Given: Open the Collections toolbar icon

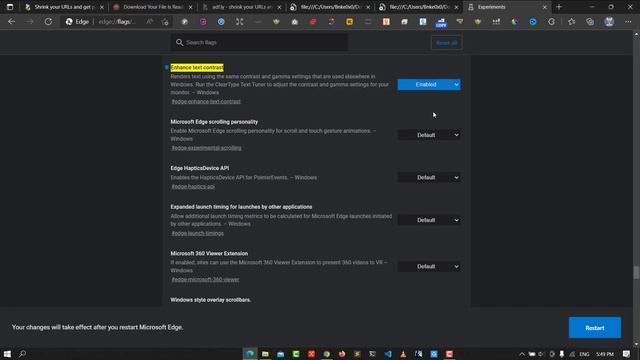Looking at the screenshot, I should point(590,22).
